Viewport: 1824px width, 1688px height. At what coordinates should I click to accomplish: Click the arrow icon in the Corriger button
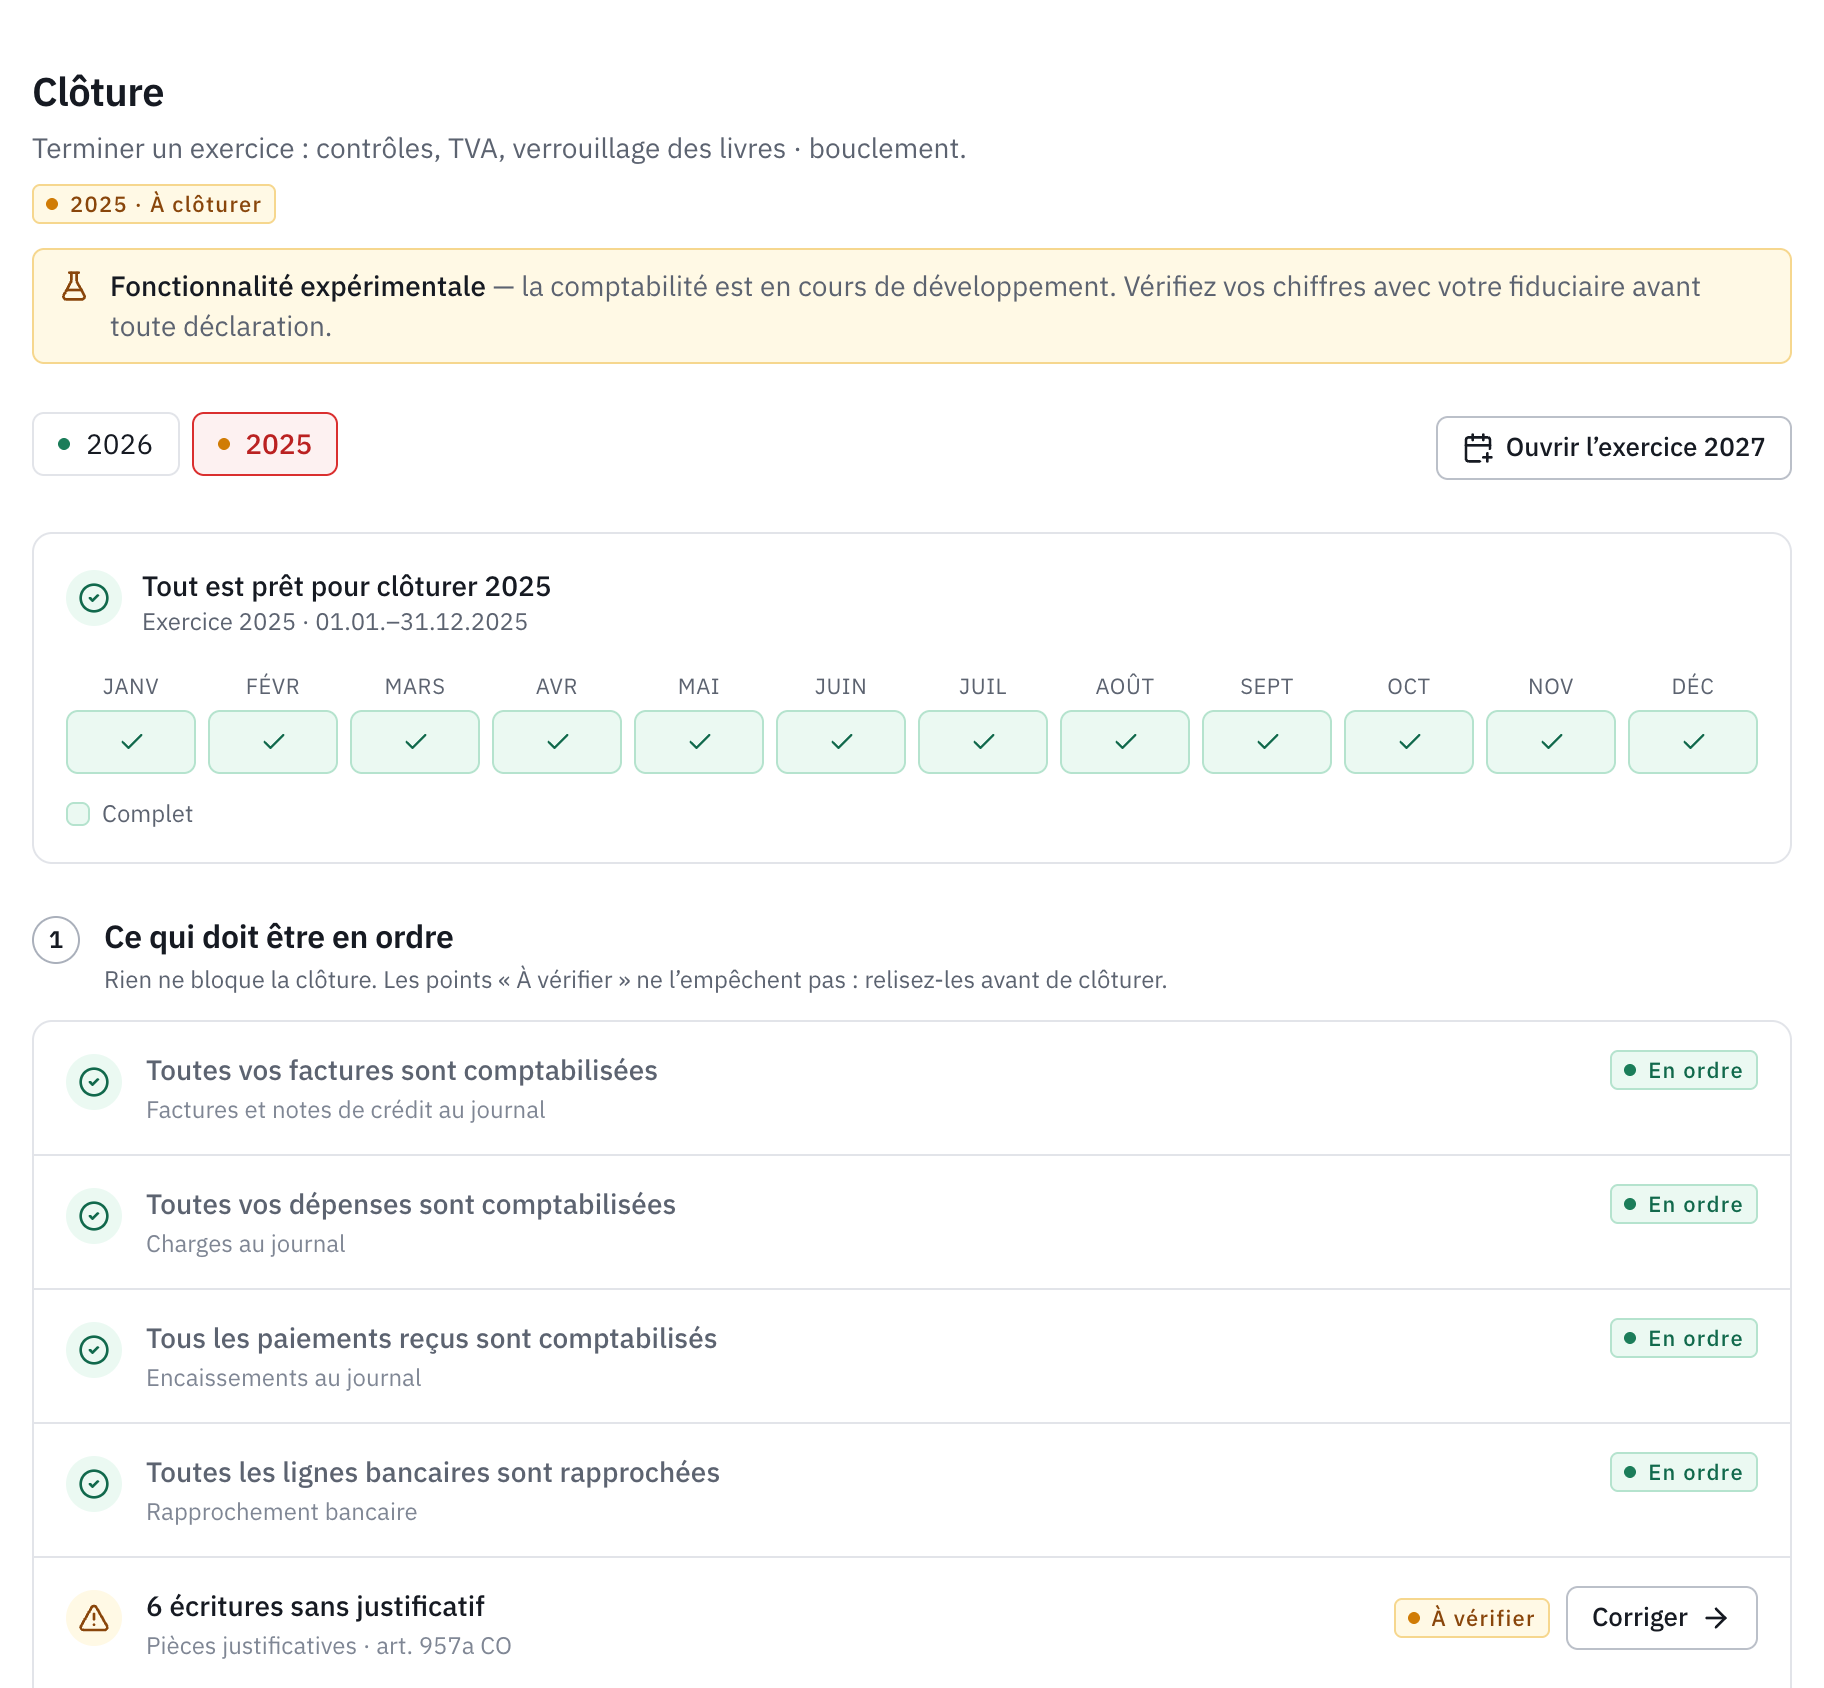click(1717, 1618)
